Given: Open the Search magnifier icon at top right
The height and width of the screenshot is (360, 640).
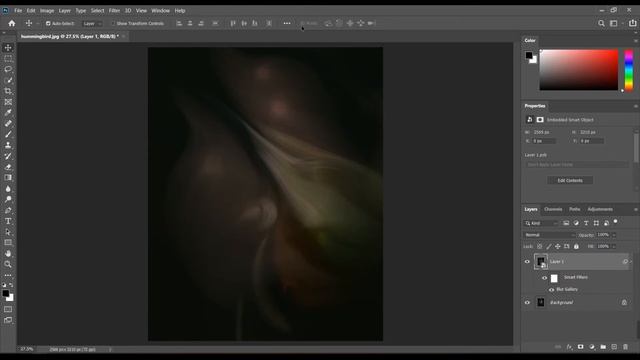Looking at the screenshot, I should pos(601,23).
